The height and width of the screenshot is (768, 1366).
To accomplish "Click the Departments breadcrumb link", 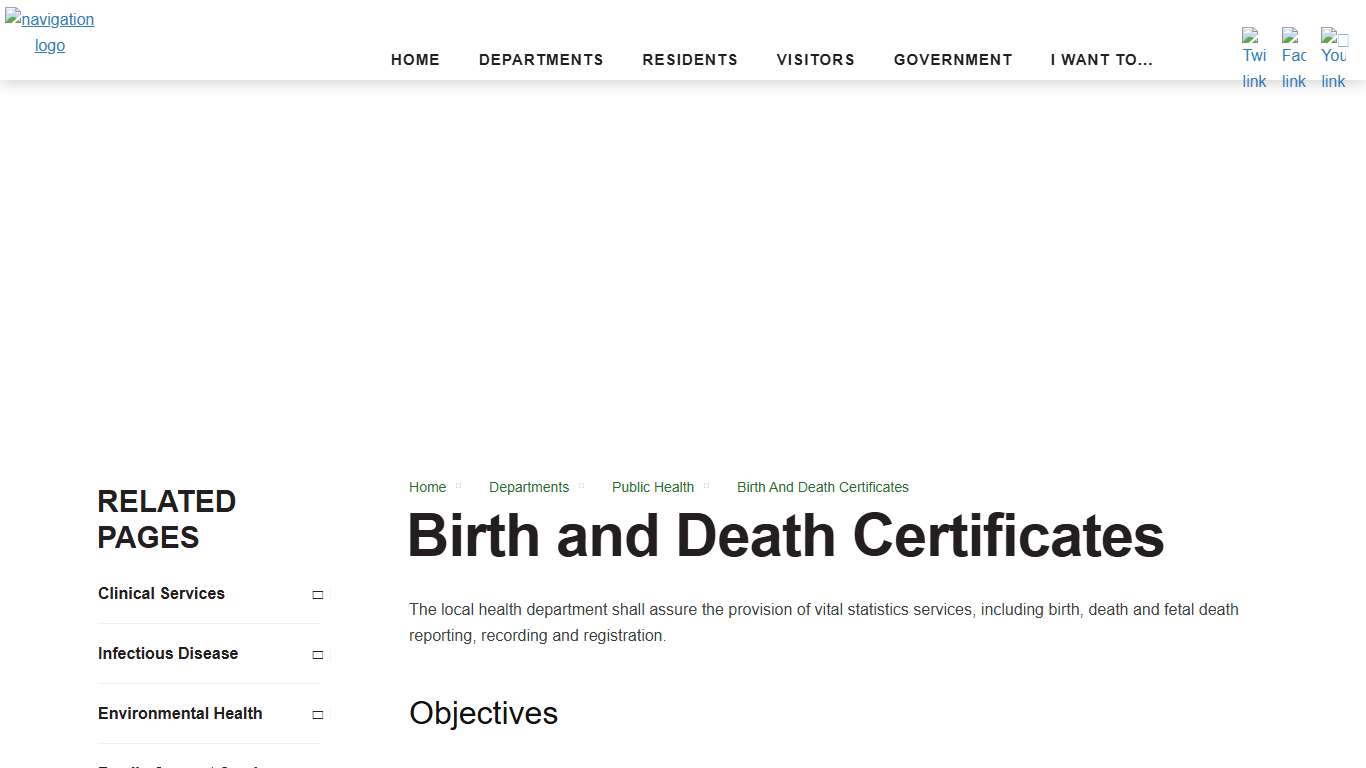I will [529, 487].
